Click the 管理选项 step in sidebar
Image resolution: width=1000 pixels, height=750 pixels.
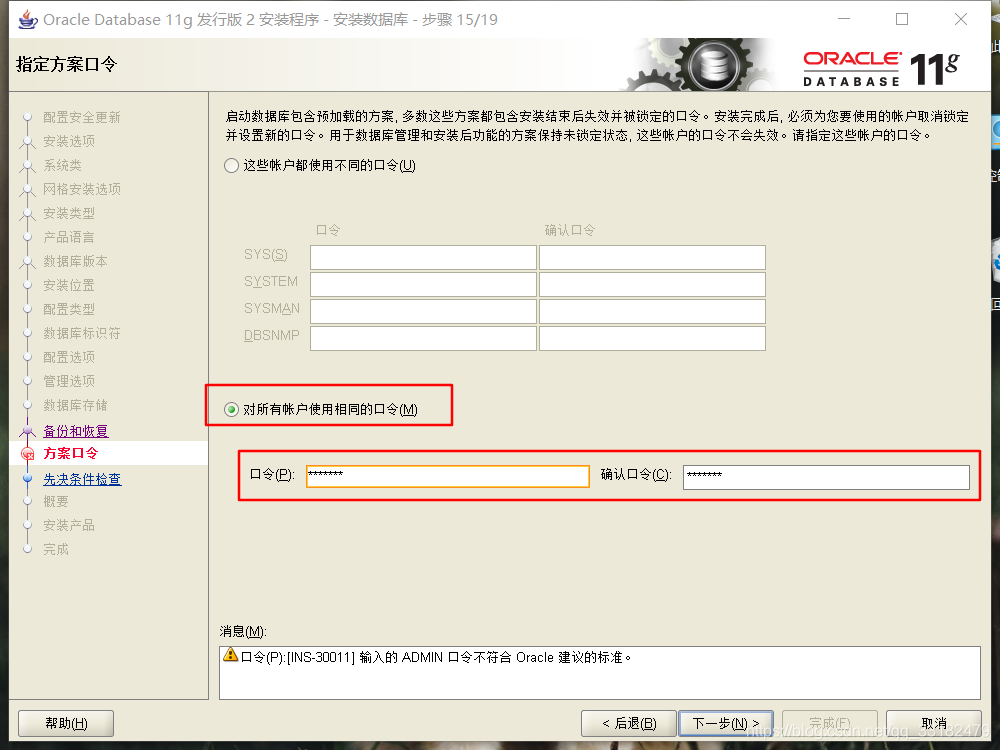[x=69, y=381]
